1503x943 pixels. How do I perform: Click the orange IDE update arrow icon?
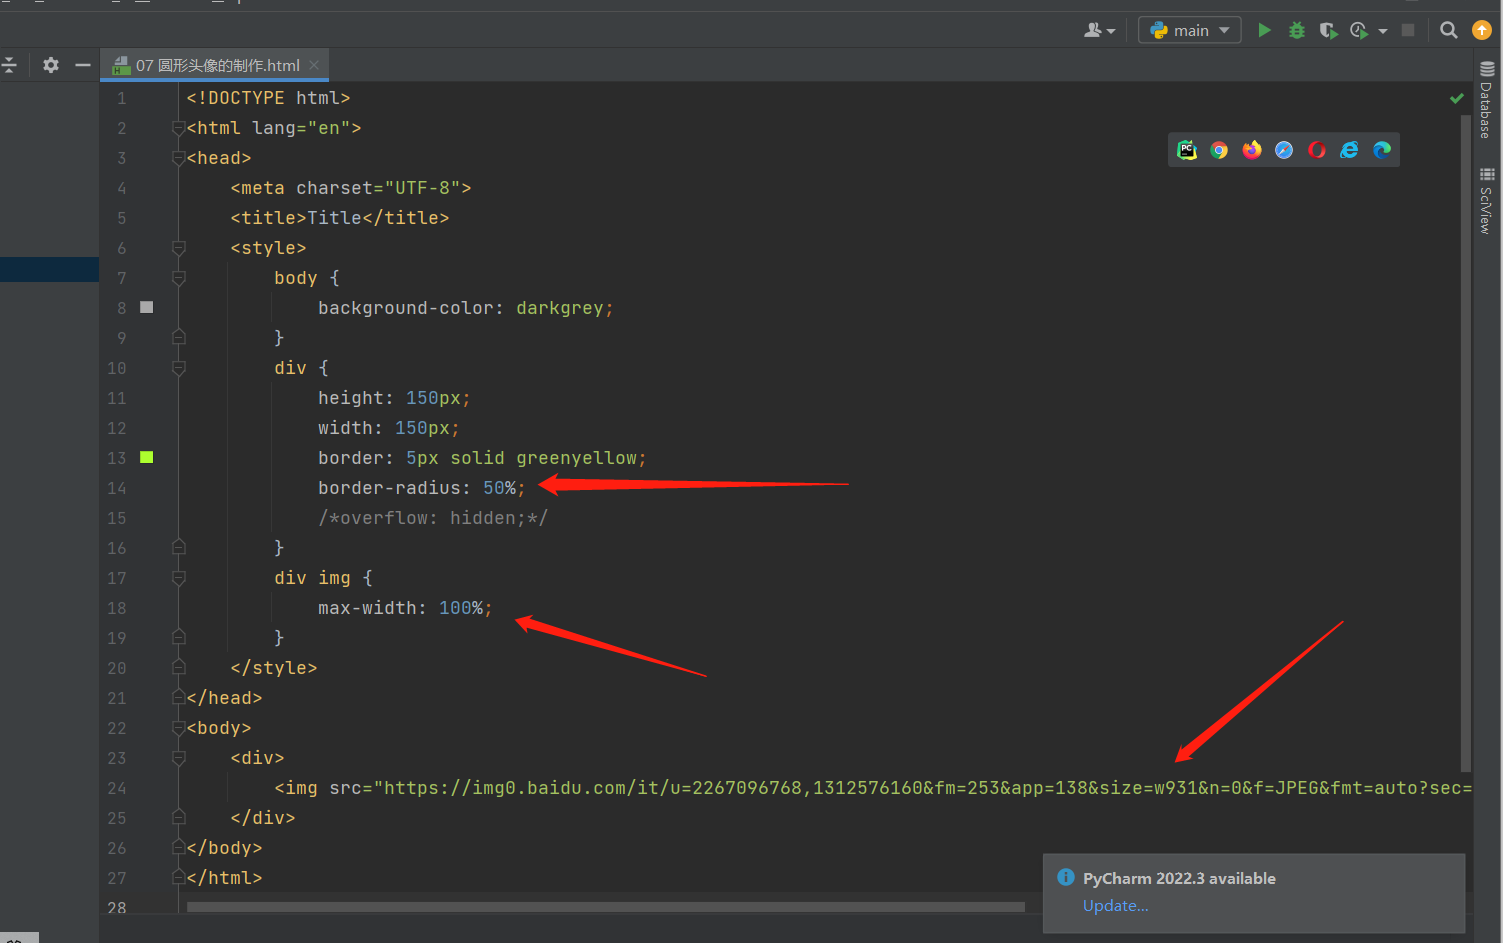[x=1482, y=30]
